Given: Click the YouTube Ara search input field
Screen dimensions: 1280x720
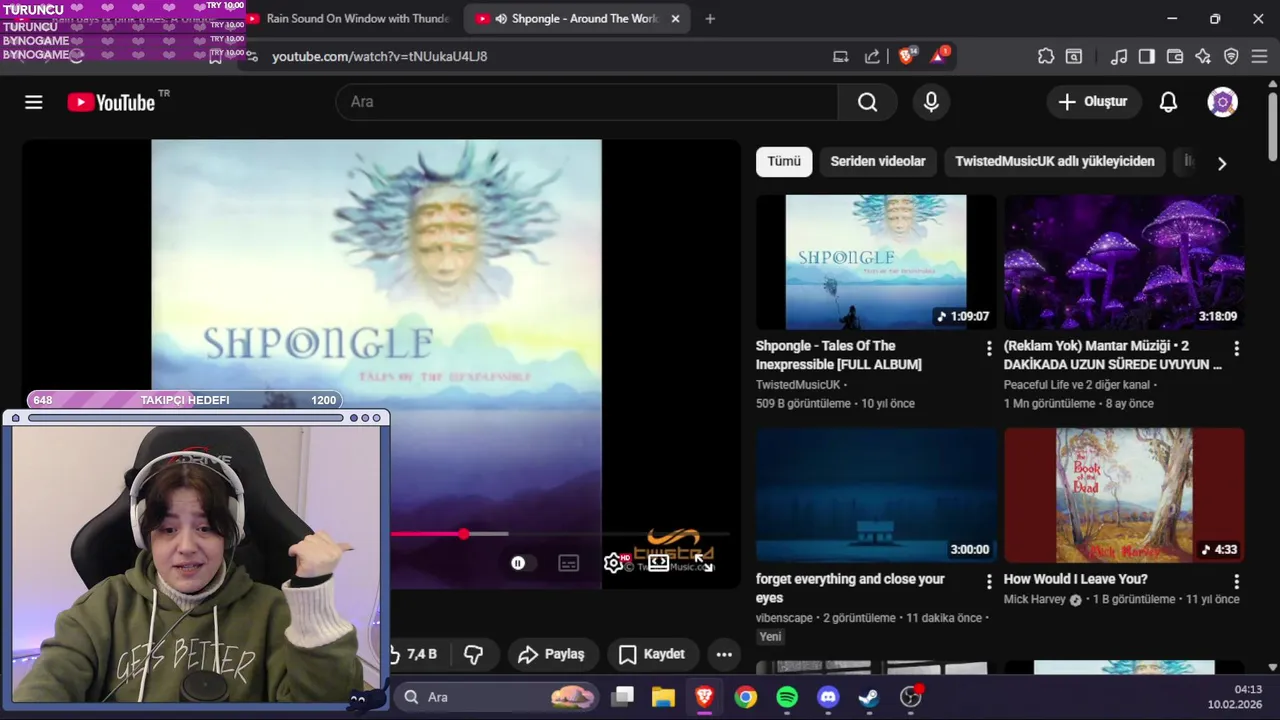Looking at the screenshot, I should click(587, 102).
